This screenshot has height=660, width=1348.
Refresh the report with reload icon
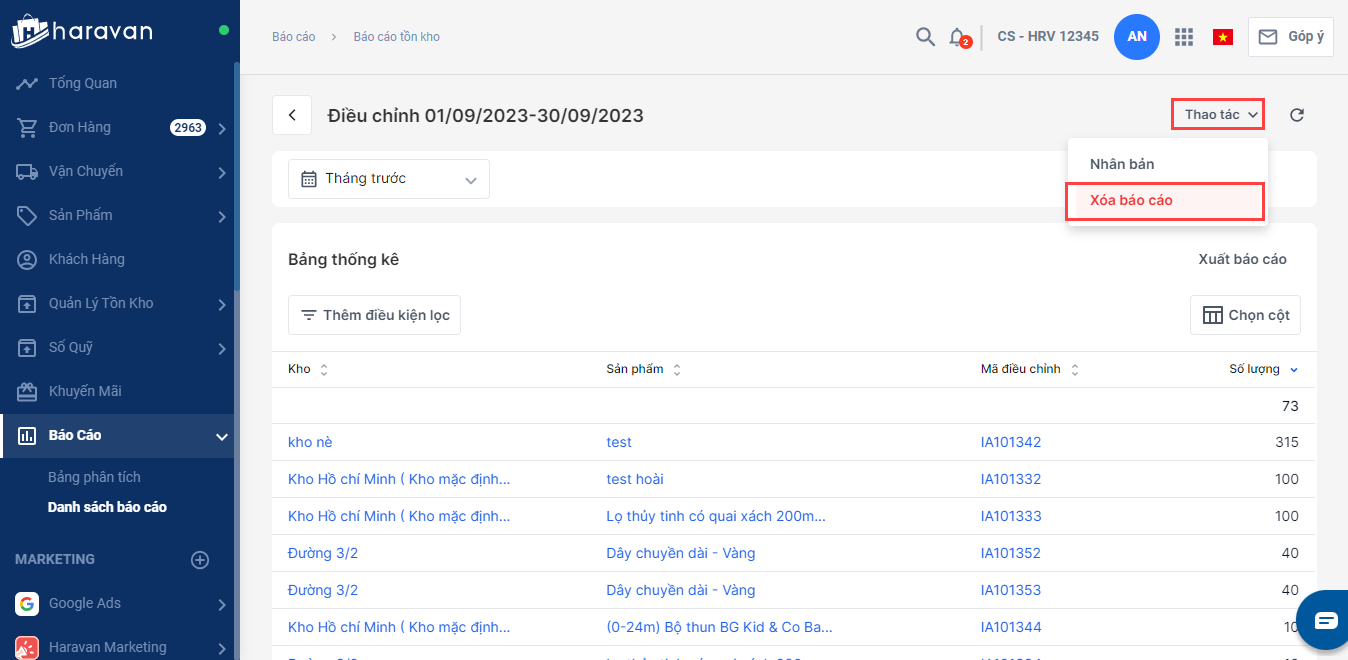coord(1297,115)
